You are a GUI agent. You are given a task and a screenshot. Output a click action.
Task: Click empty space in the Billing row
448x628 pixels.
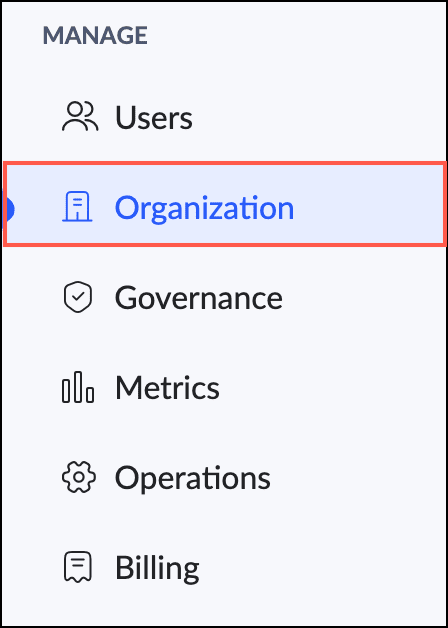320,568
